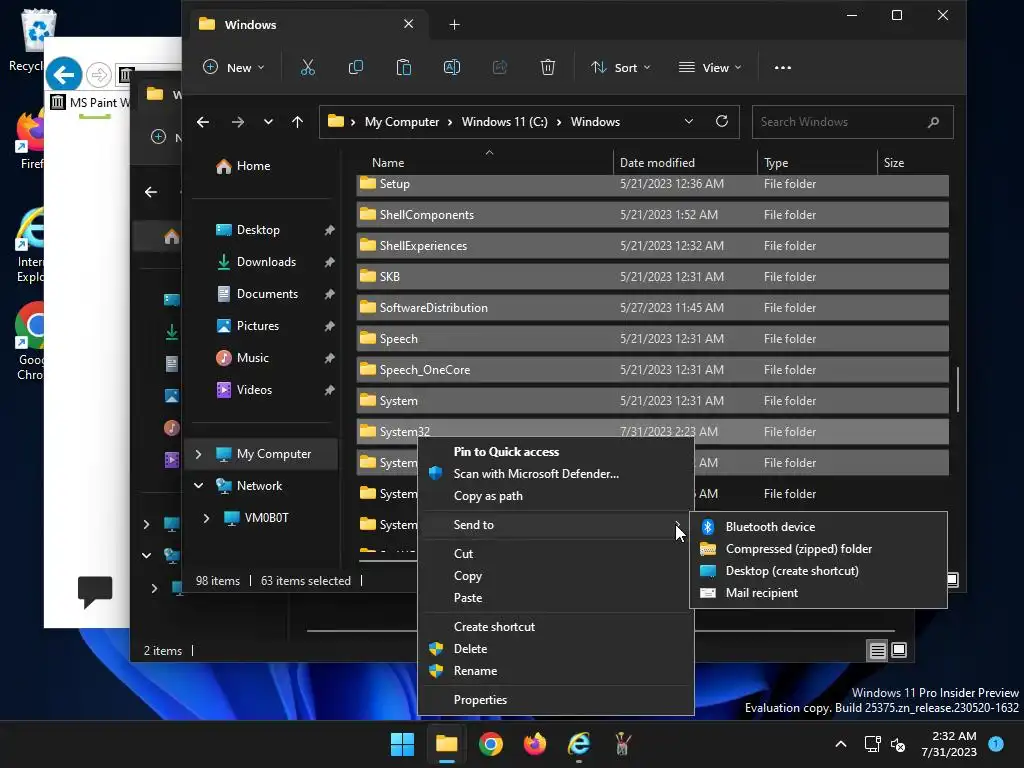Image resolution: width=1024 pixels, height=768 pixels.
Task: Open Google Chrome from taskbar
Action: click(x=490, y=744)
